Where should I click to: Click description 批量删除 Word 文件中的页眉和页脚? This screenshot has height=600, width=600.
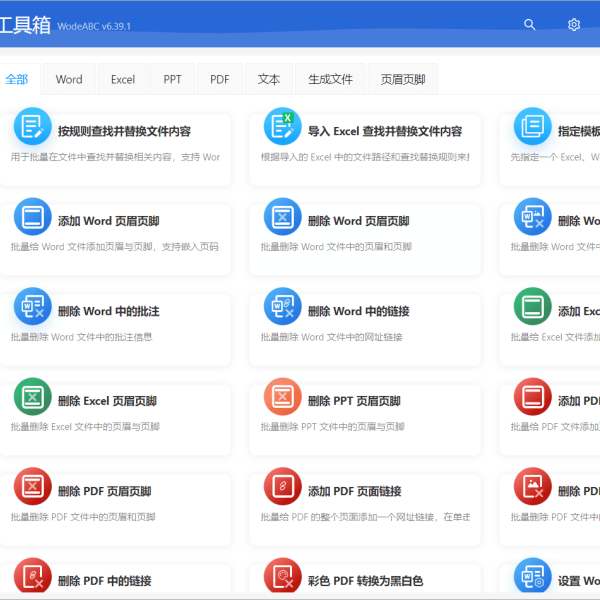pyautogui.click(x=336, y=247)
